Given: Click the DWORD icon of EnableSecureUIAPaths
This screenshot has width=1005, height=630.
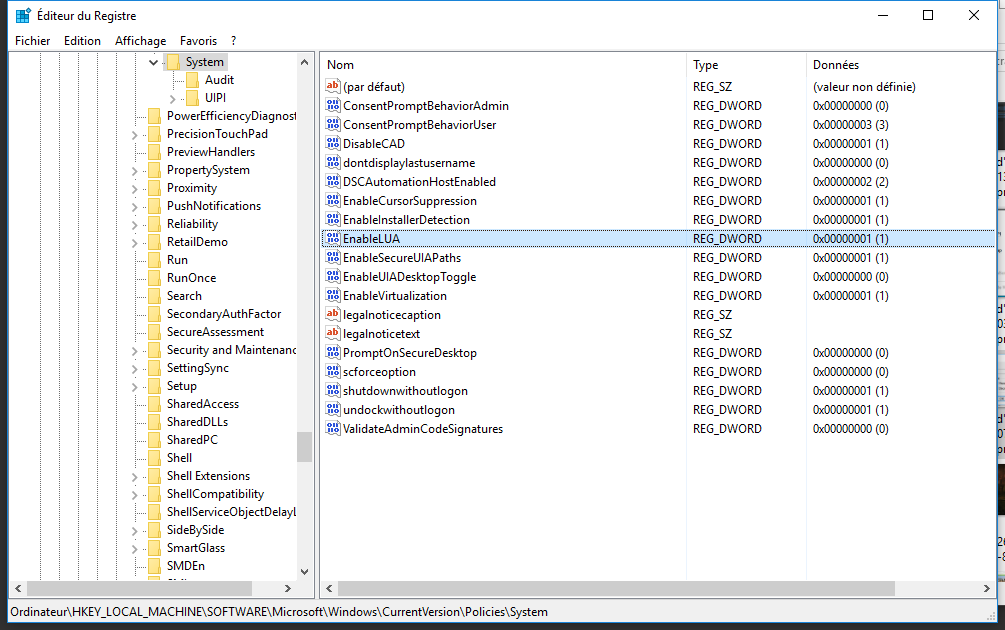Looking at the screenshot, I should (x=333, y=258).
